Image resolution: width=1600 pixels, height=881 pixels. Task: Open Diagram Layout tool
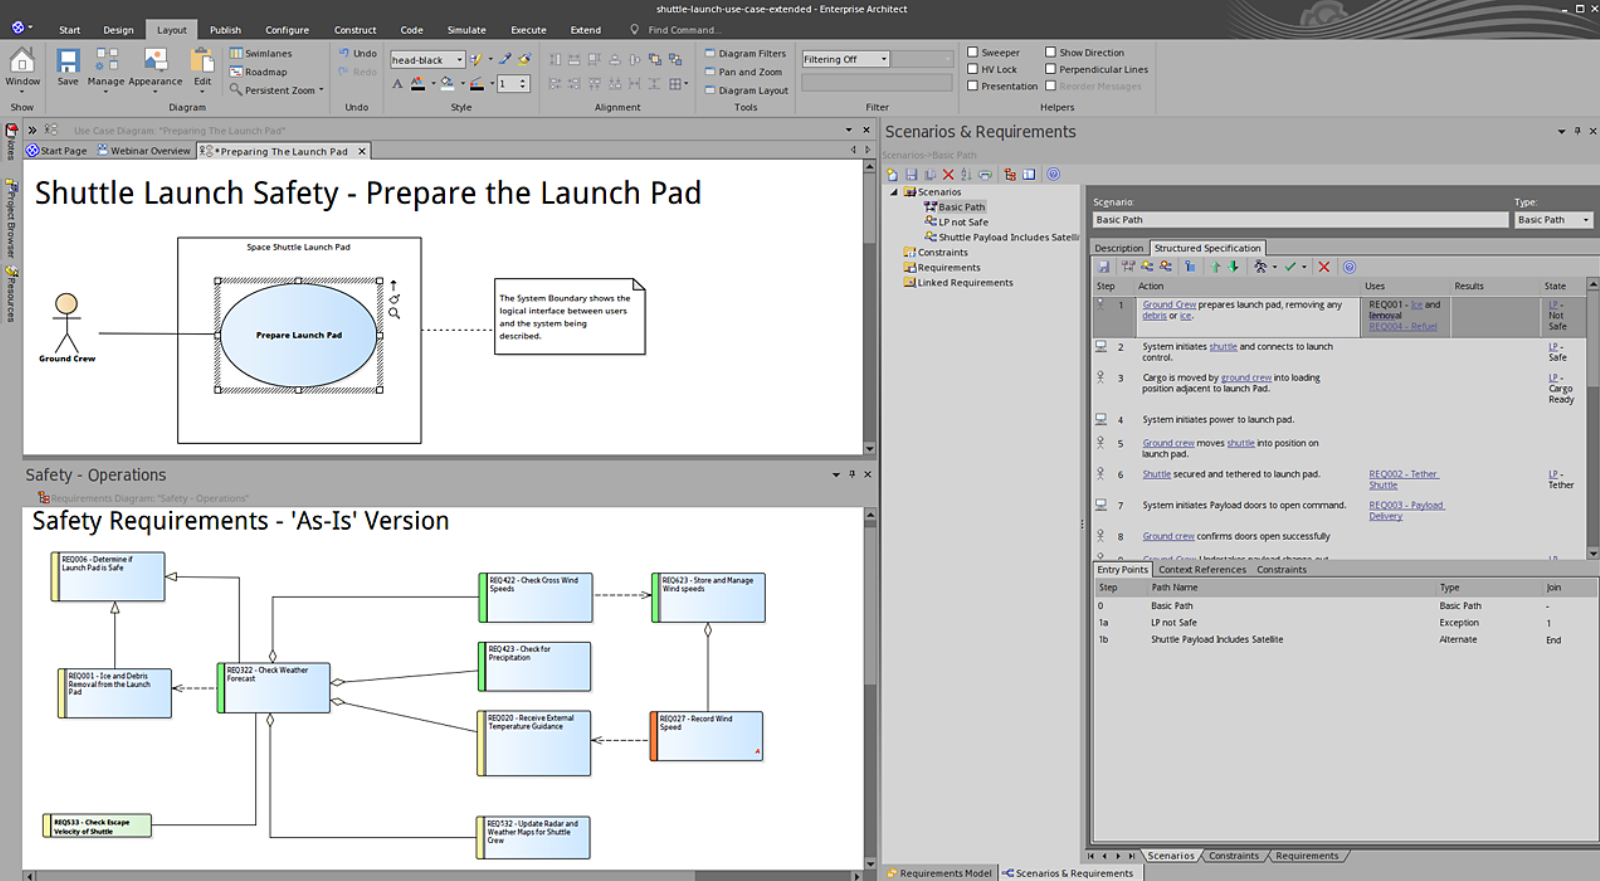pyautogui.click(x=746, y=90)
